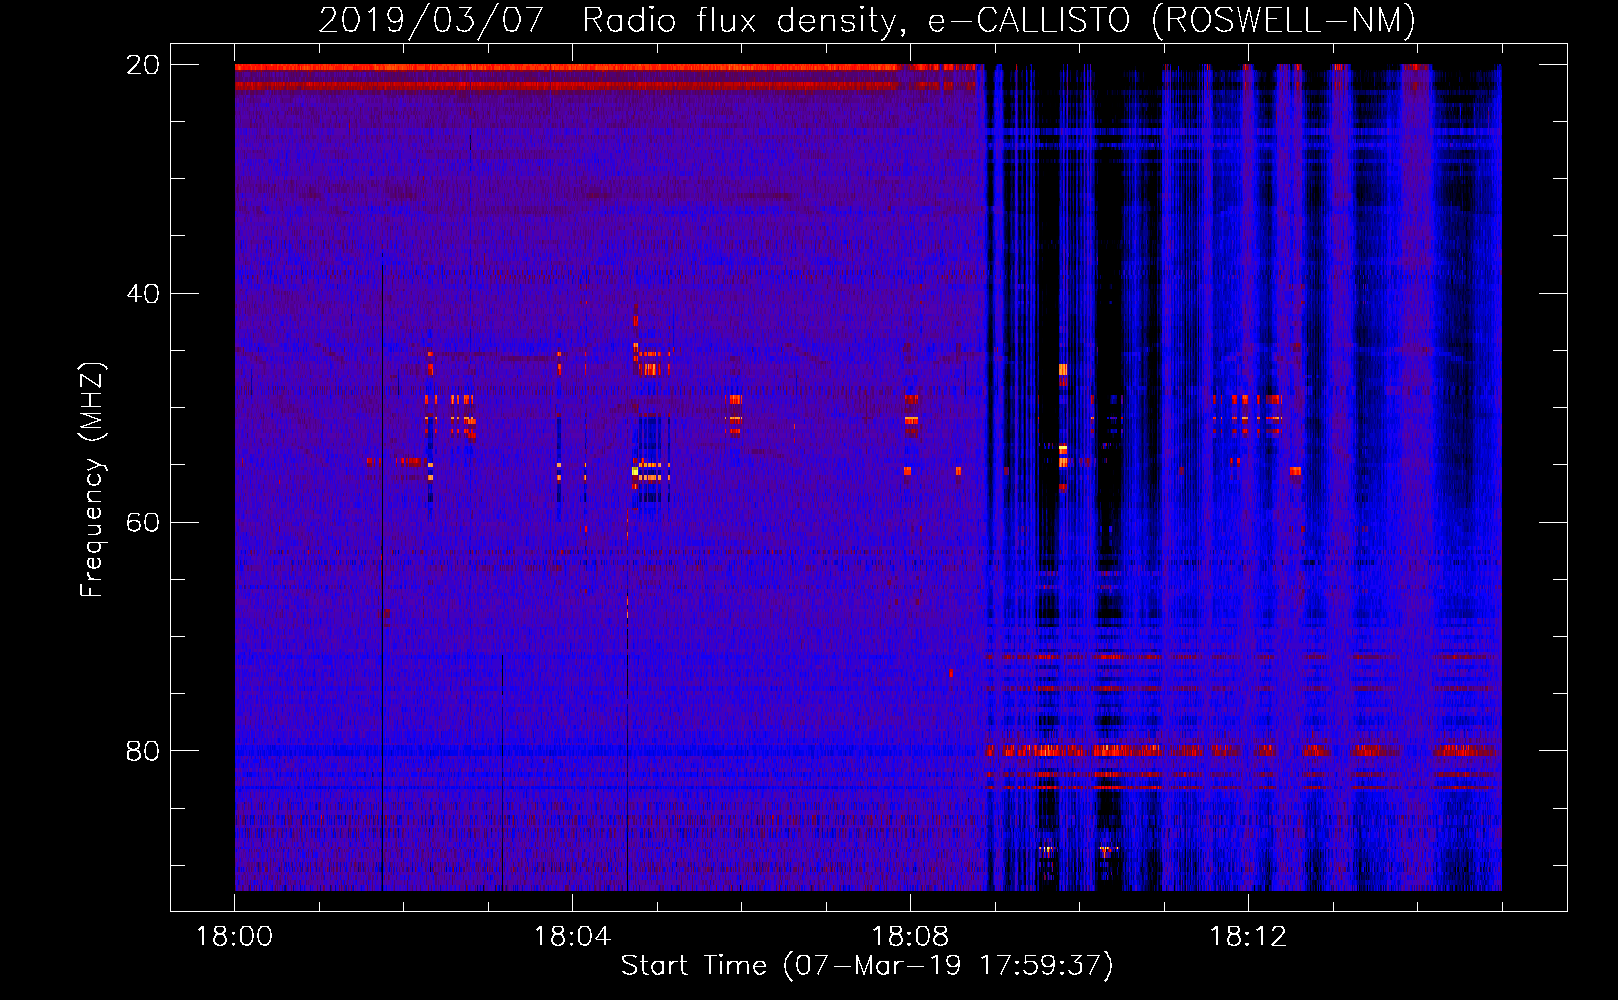Click the '80' frequency tick label
The height and width of the screenshot is (1000, 1618).
pos(143,751)
